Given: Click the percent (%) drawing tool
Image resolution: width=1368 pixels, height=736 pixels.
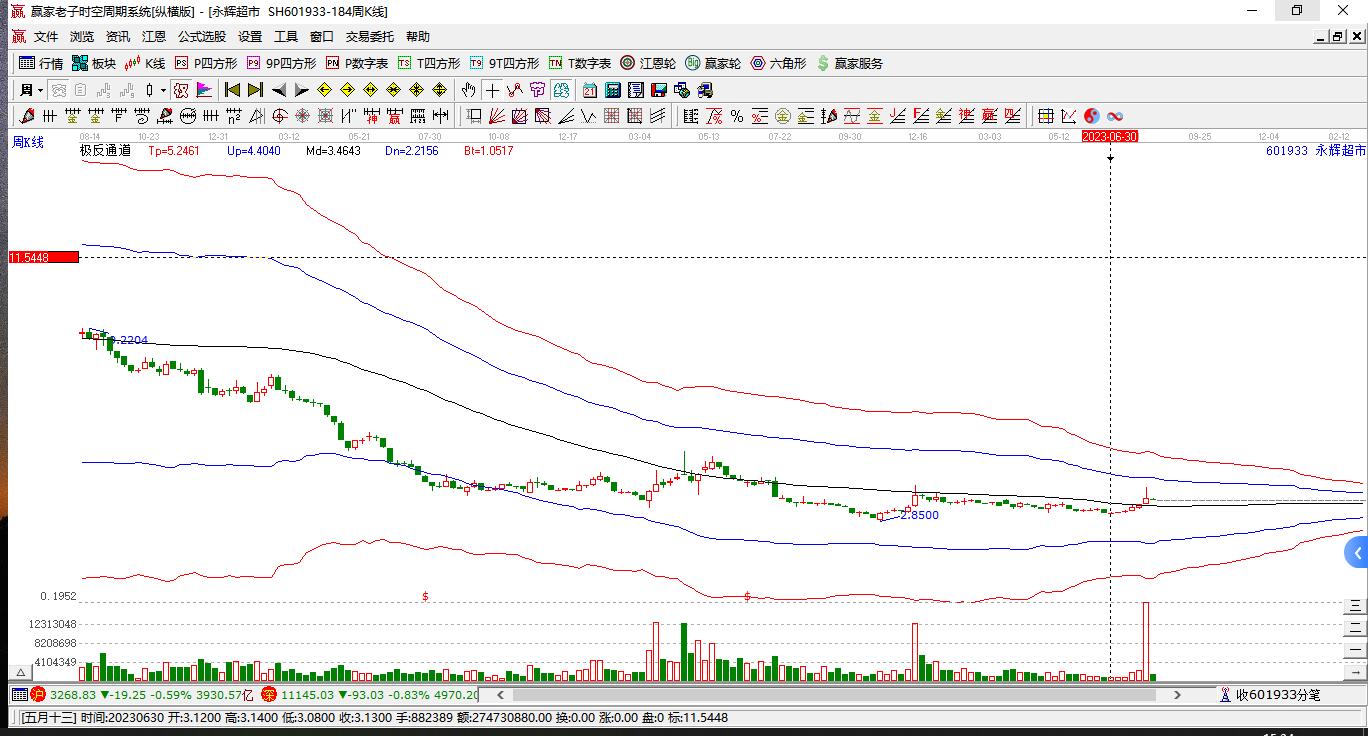Looking at the screenshot, I should pos(736,116).
